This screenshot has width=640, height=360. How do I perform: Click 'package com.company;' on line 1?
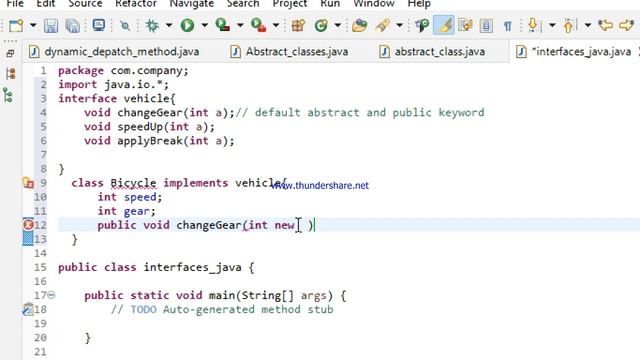pyautogui.click(x=123, y=71)
